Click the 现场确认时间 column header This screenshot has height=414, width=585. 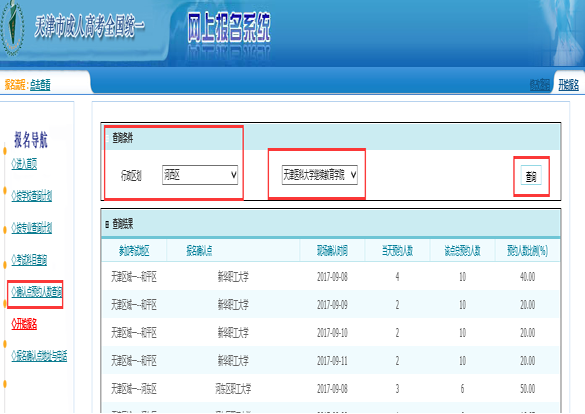click(332, 251)
